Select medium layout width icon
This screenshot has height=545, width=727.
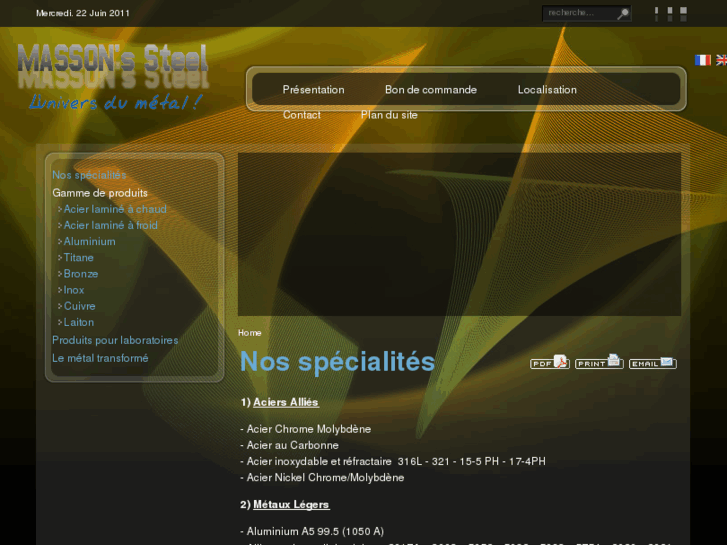point(670,14)
